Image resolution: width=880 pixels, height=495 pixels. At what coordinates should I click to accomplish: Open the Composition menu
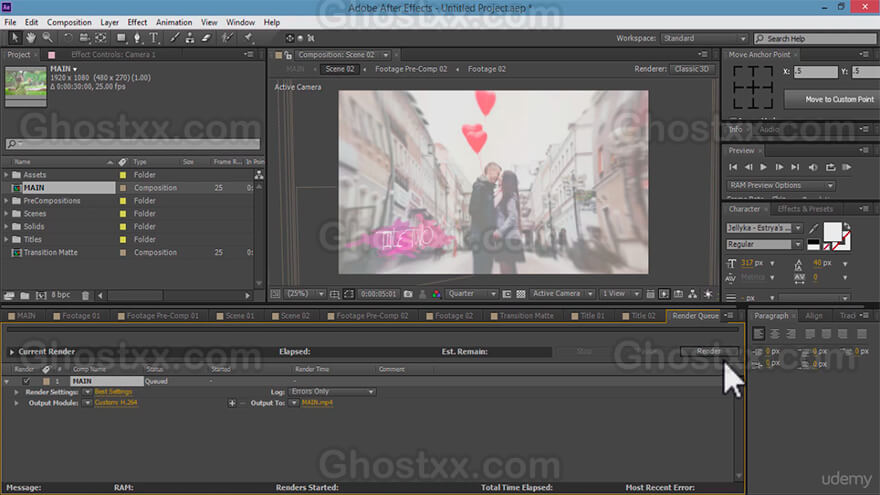click(69, 22)
